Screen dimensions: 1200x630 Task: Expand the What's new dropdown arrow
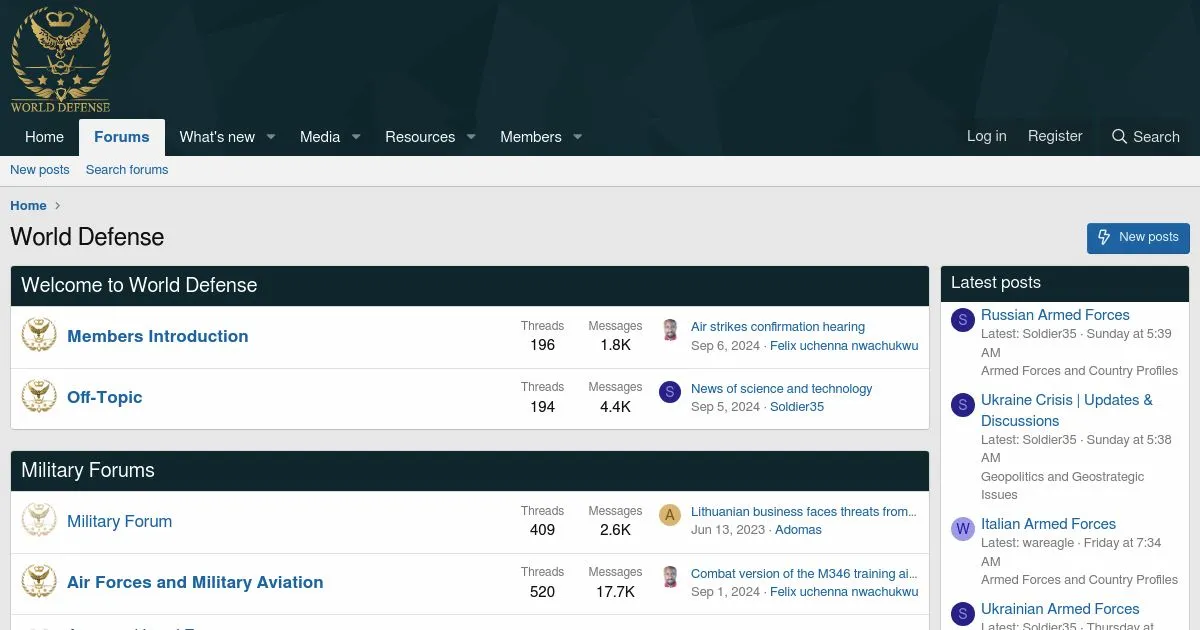tap(270, 137)
